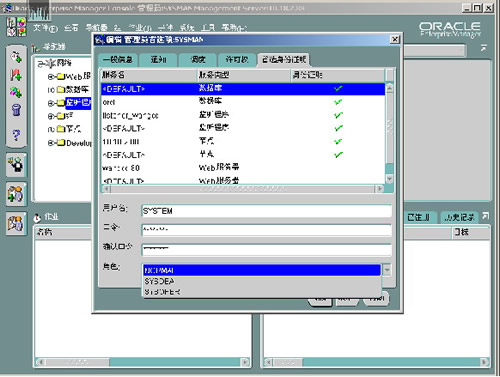Open the 导航器 menu
This screenshot has height=377, width=500.
[x=97, y=28]
